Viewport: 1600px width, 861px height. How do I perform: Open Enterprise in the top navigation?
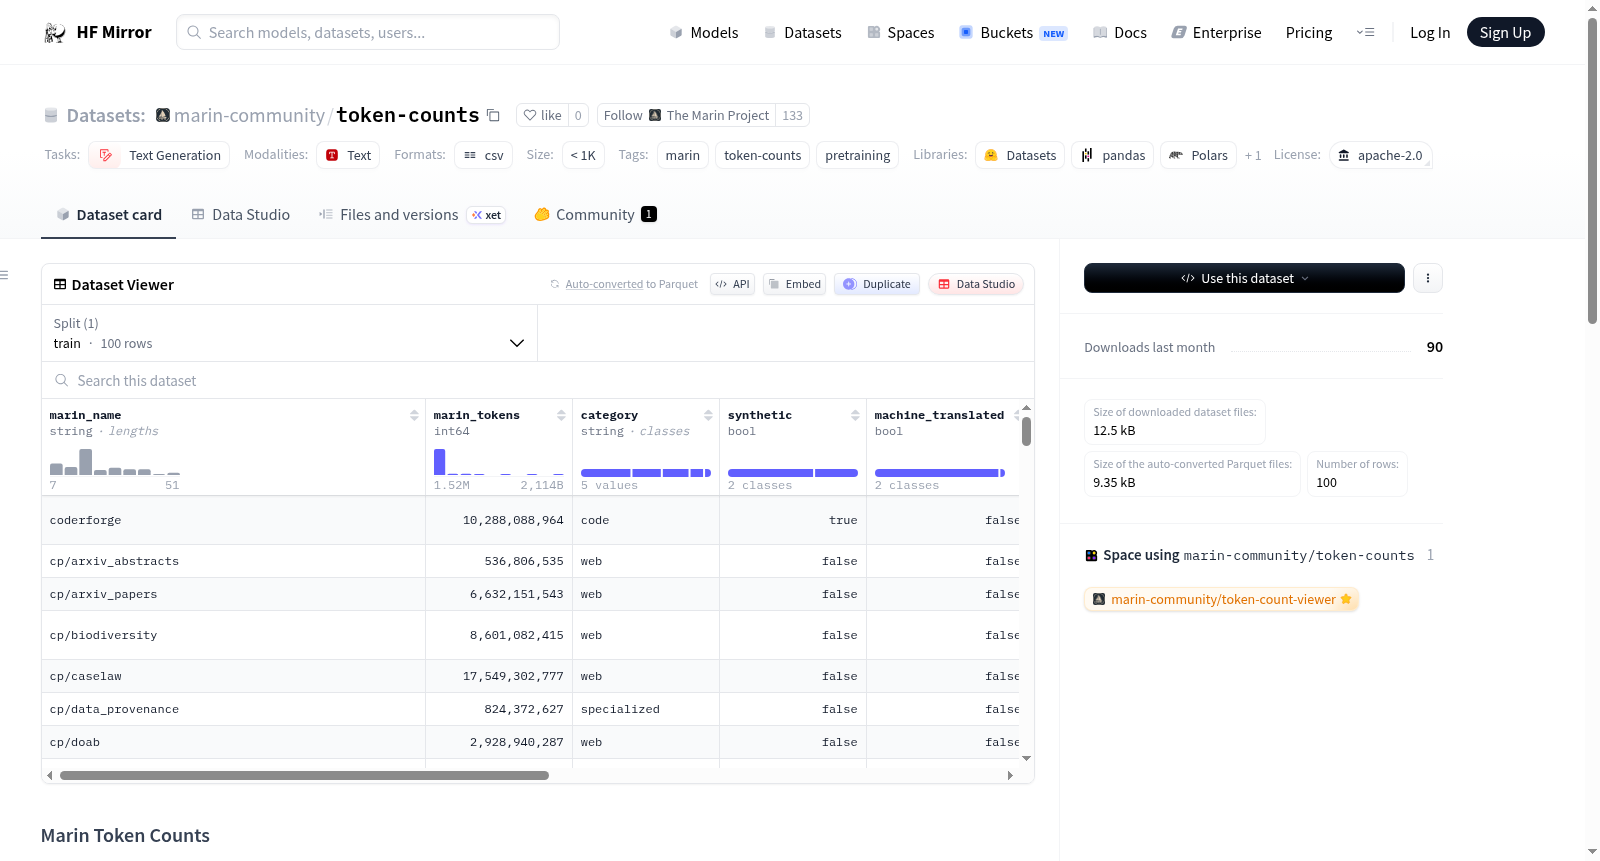[x=1217, y=33]
